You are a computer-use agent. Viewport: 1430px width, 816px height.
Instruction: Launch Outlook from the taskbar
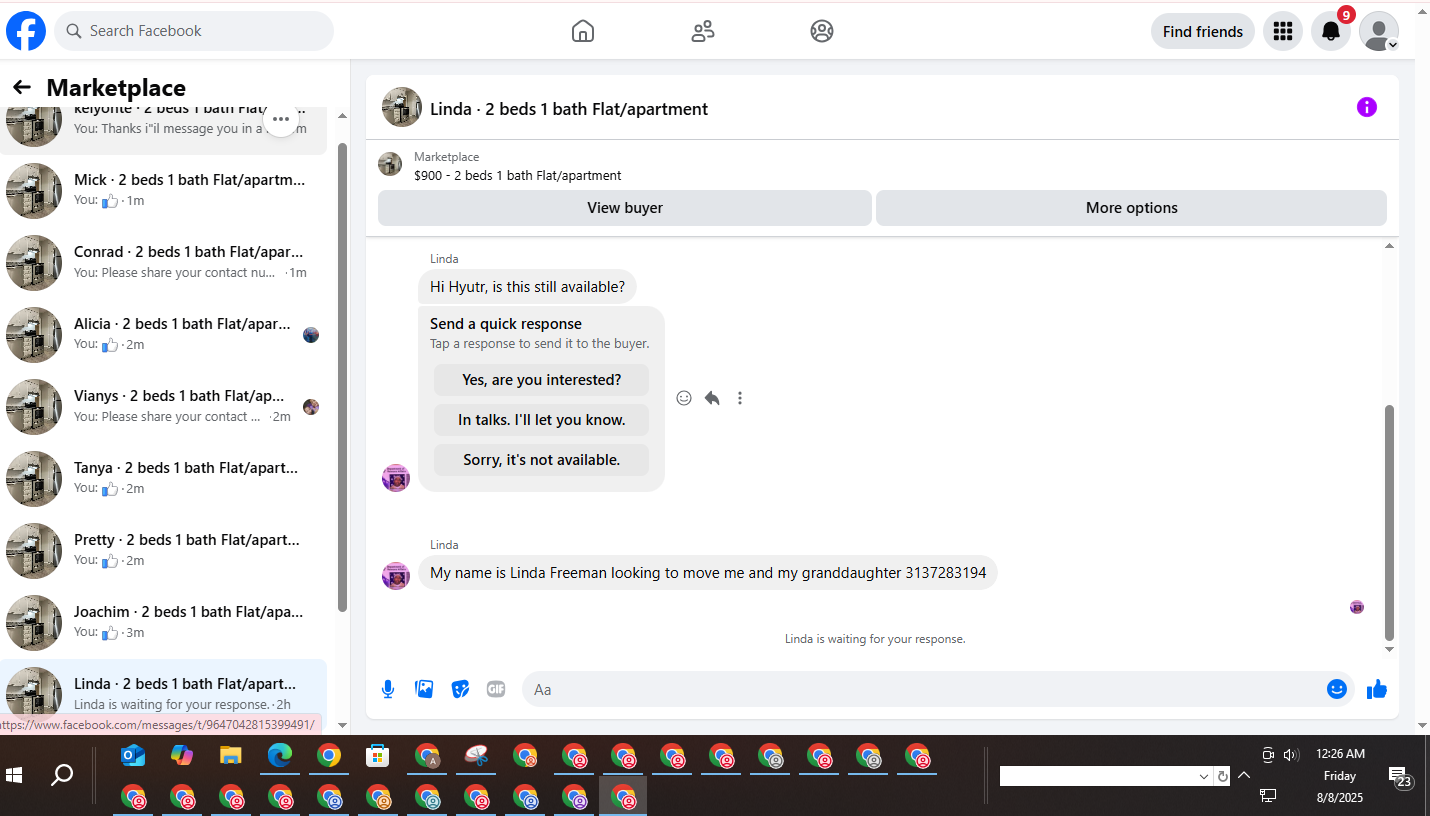[x=133, y=756]
